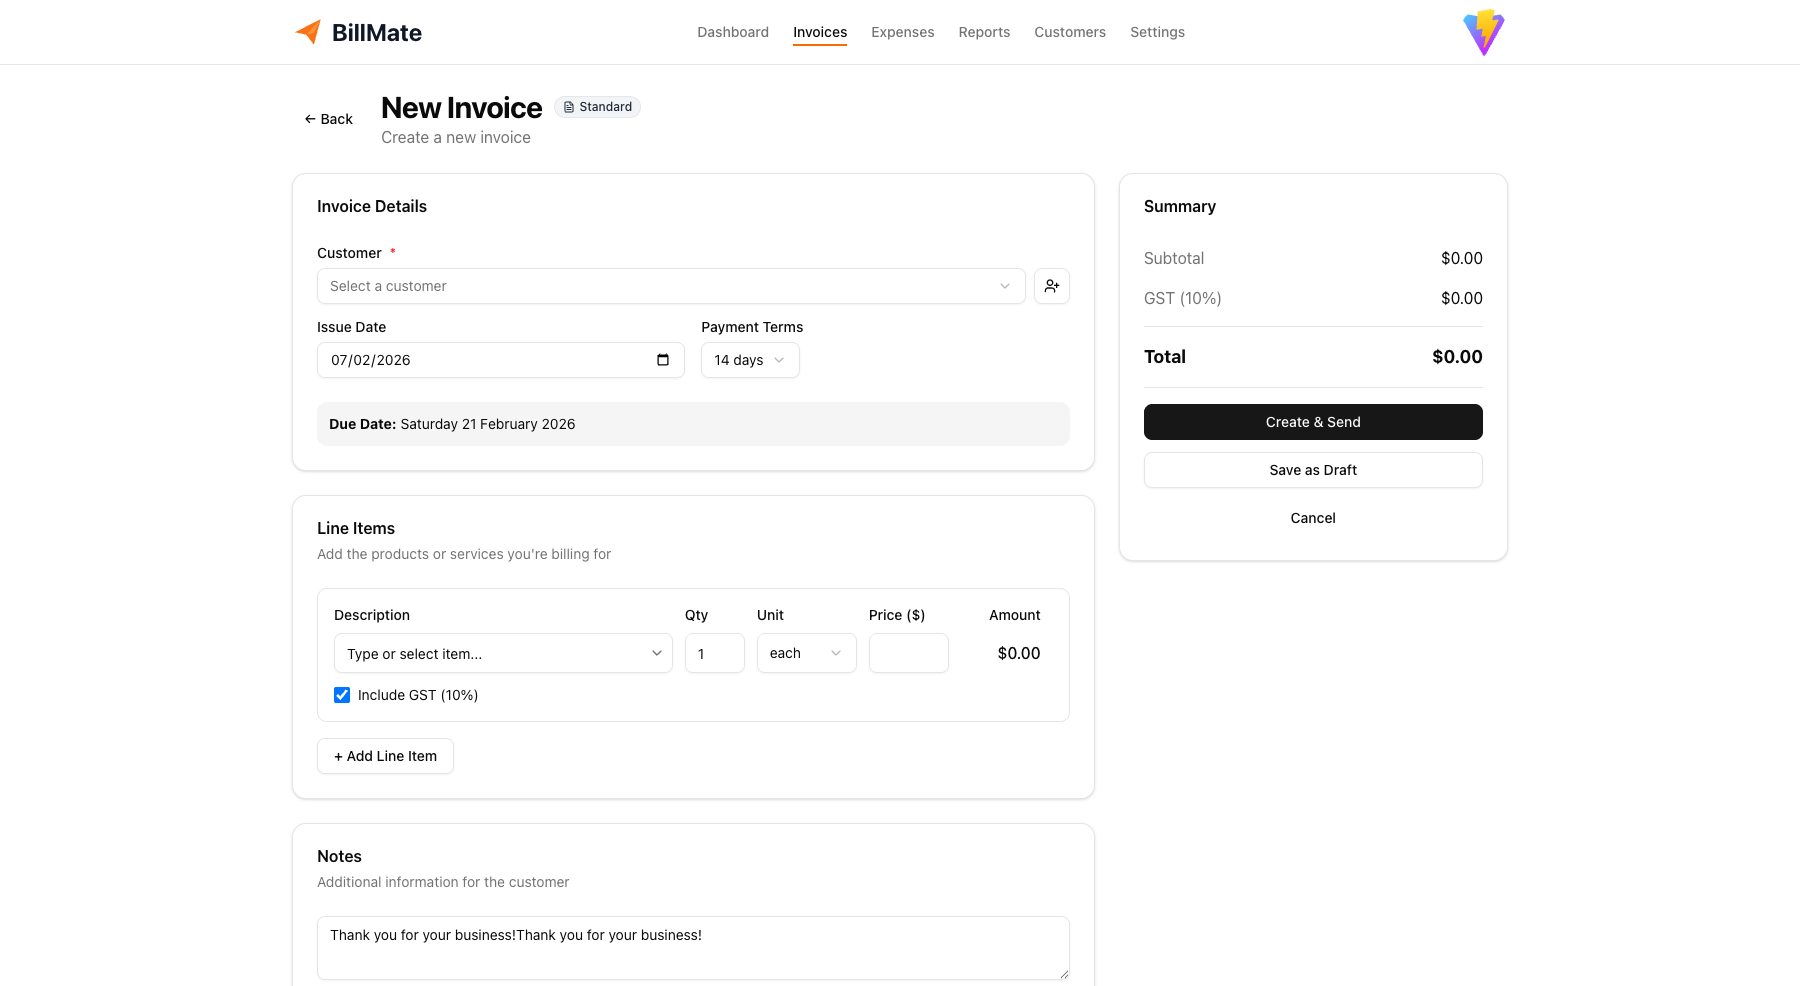
Task: Uncheck the Include GST (10%) checkbox
Action: coord(342,694)
